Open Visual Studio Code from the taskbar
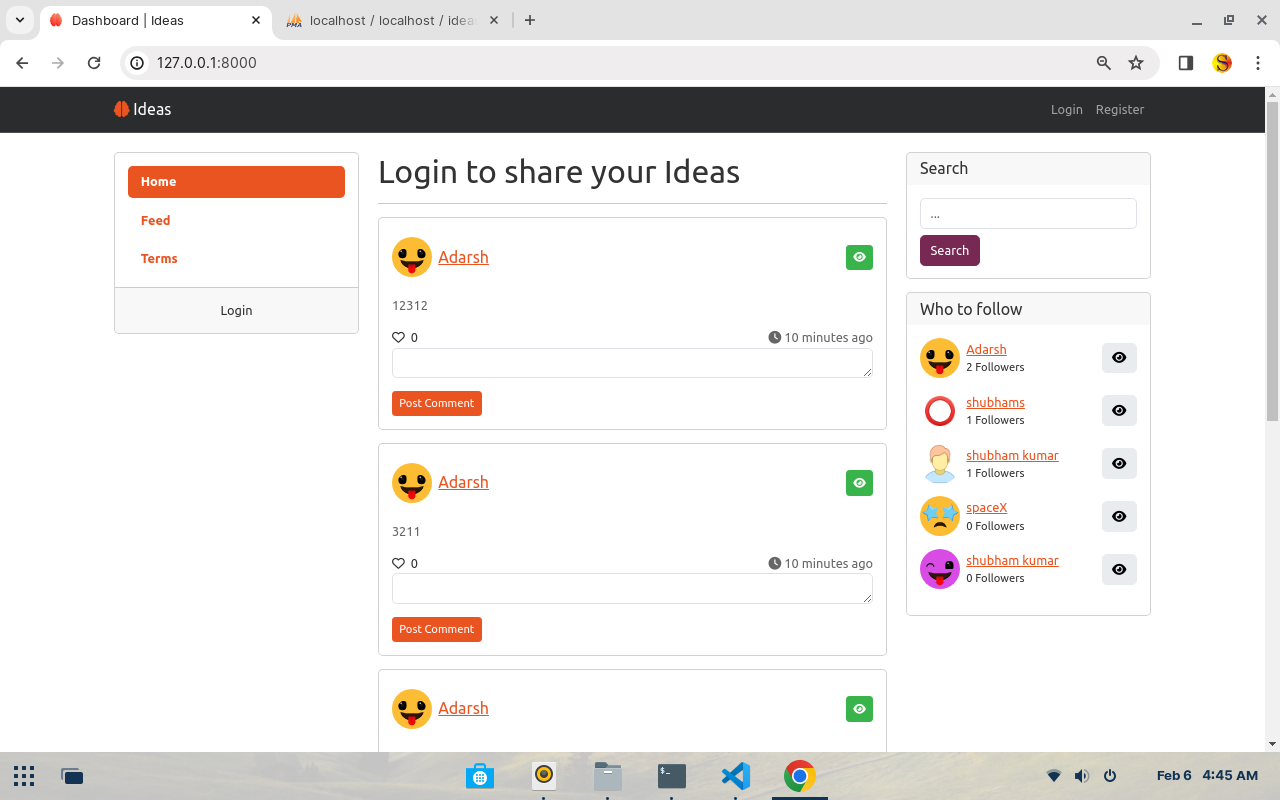 pos(735,776)
